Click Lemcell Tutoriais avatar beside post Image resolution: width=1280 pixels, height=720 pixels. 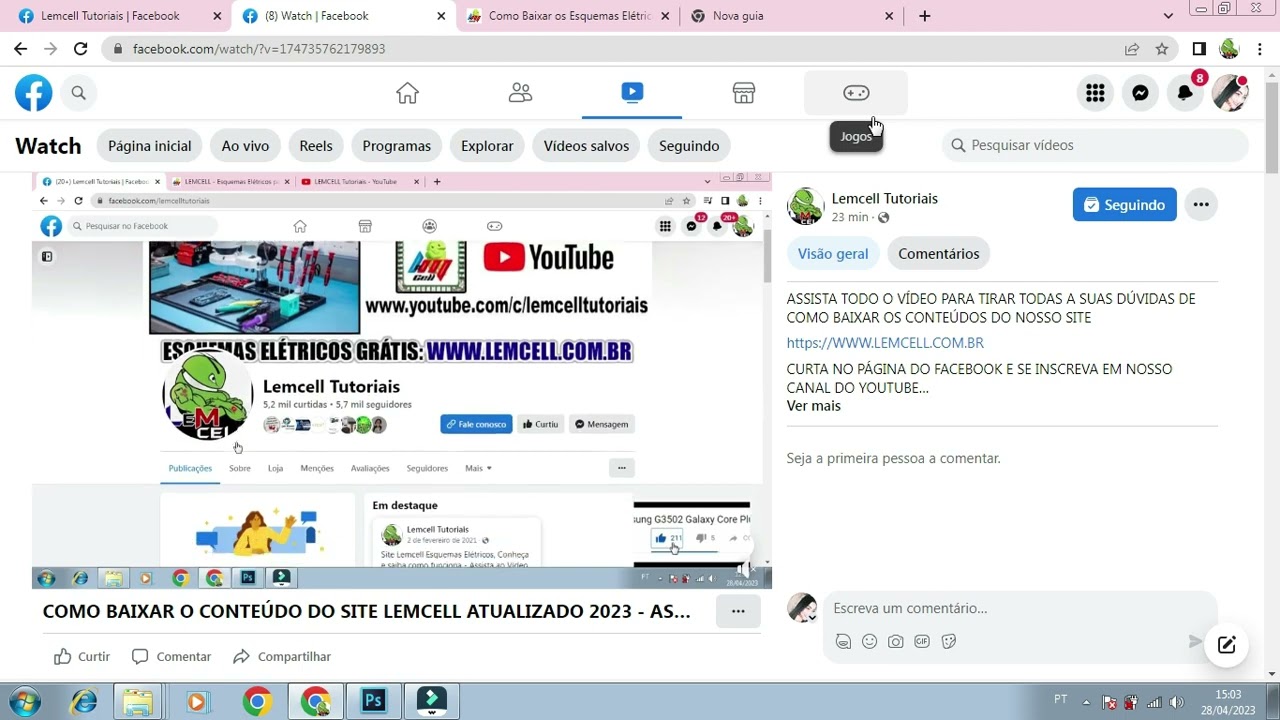click(805, 206)
